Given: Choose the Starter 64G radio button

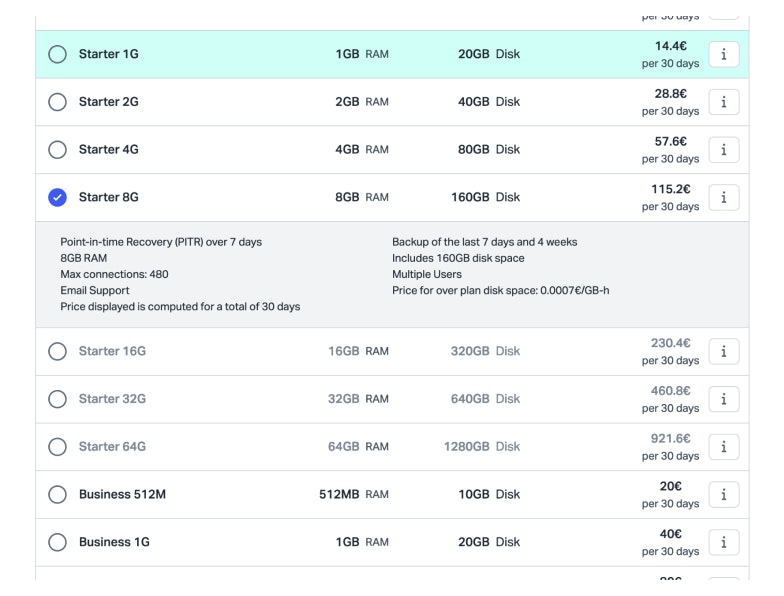Looking at the screenshot, I should [58, 447].
